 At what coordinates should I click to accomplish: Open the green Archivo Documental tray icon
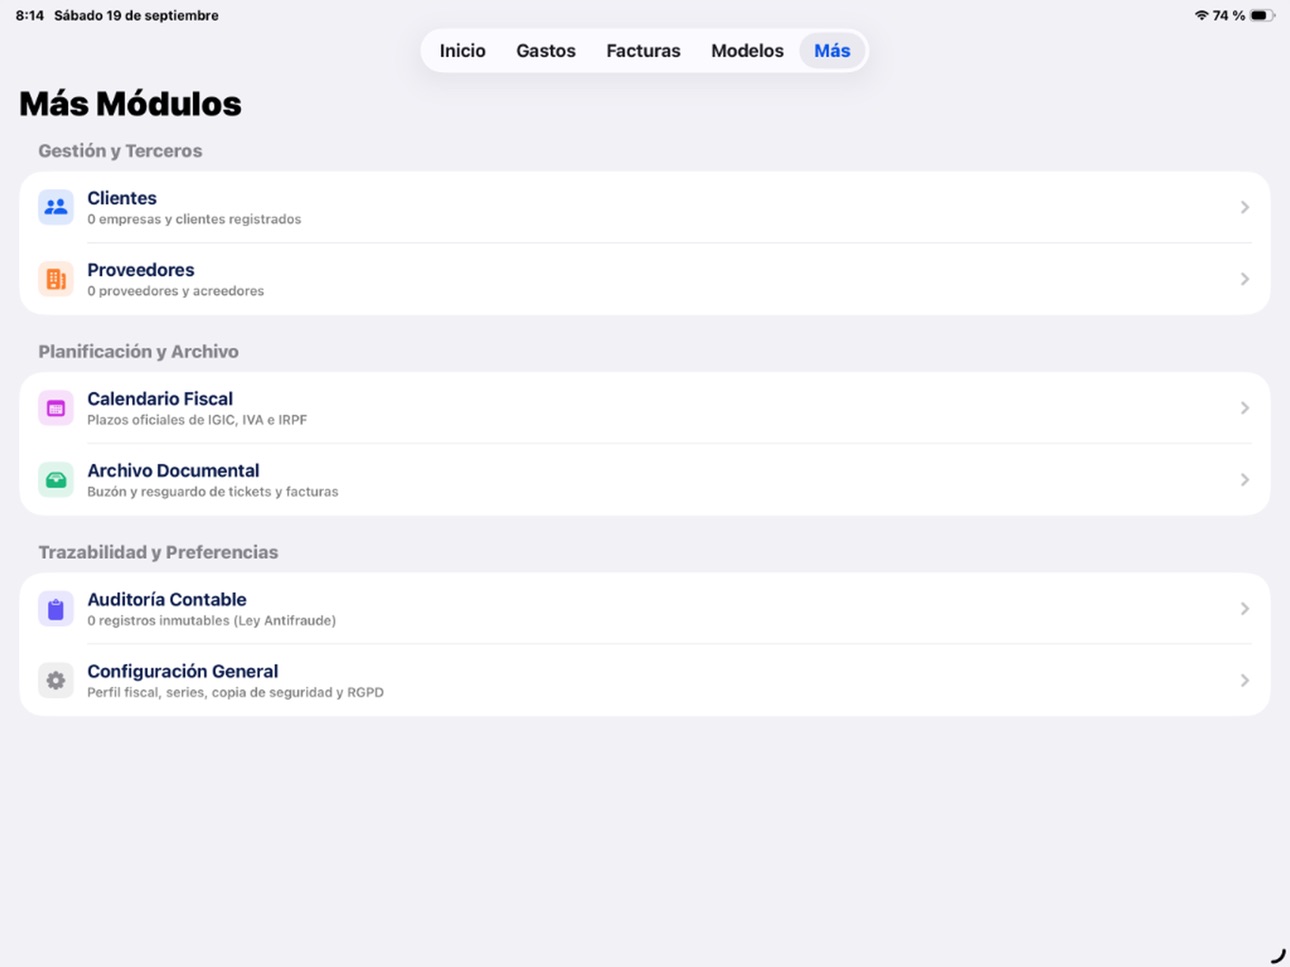[x=56, y=480]
